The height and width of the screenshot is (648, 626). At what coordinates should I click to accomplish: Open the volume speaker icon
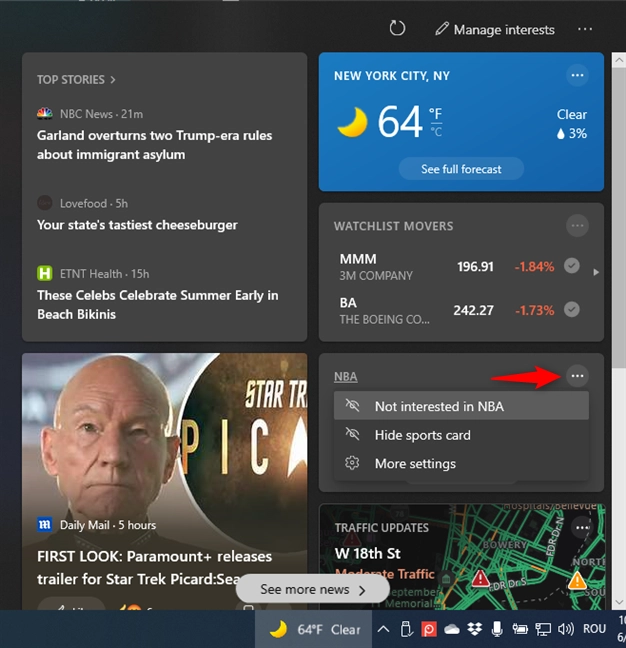(x=566, y=629)
